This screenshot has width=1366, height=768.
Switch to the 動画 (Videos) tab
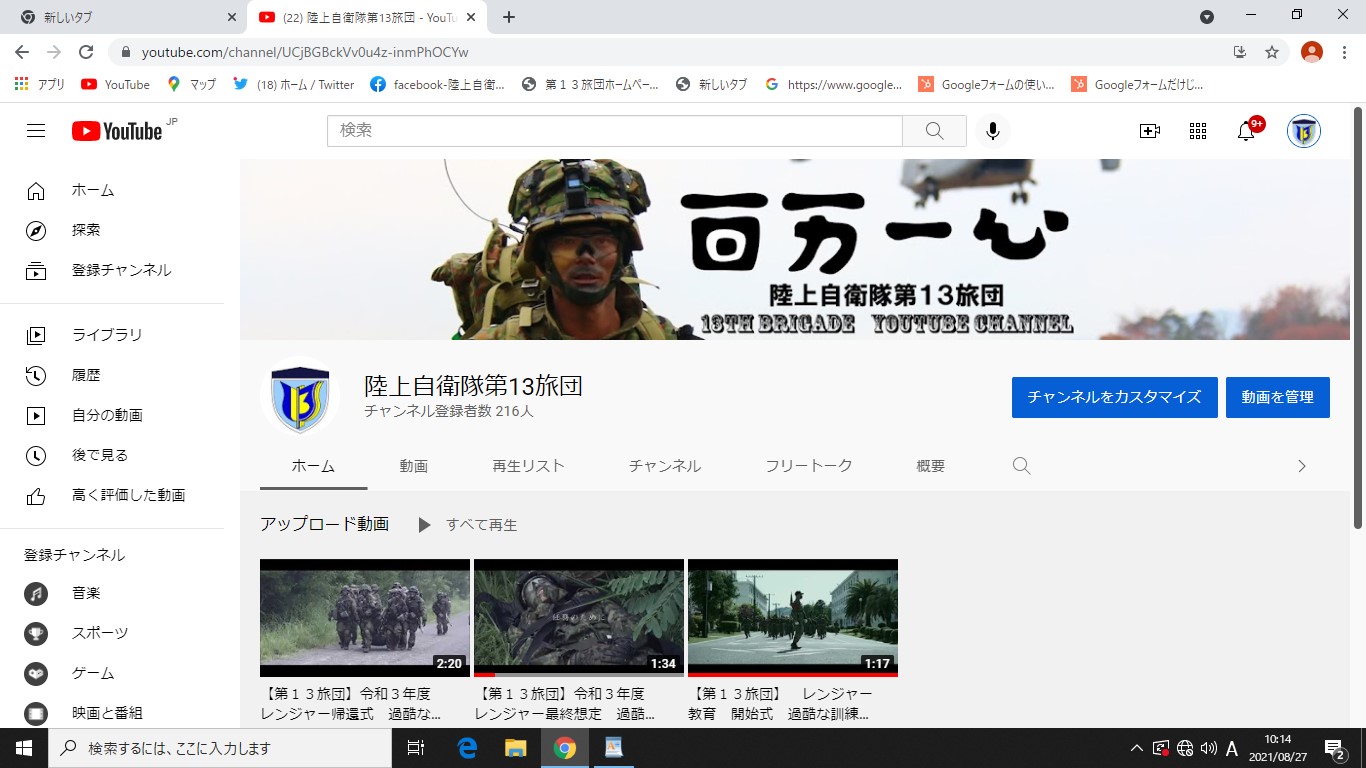pos(414,465)
